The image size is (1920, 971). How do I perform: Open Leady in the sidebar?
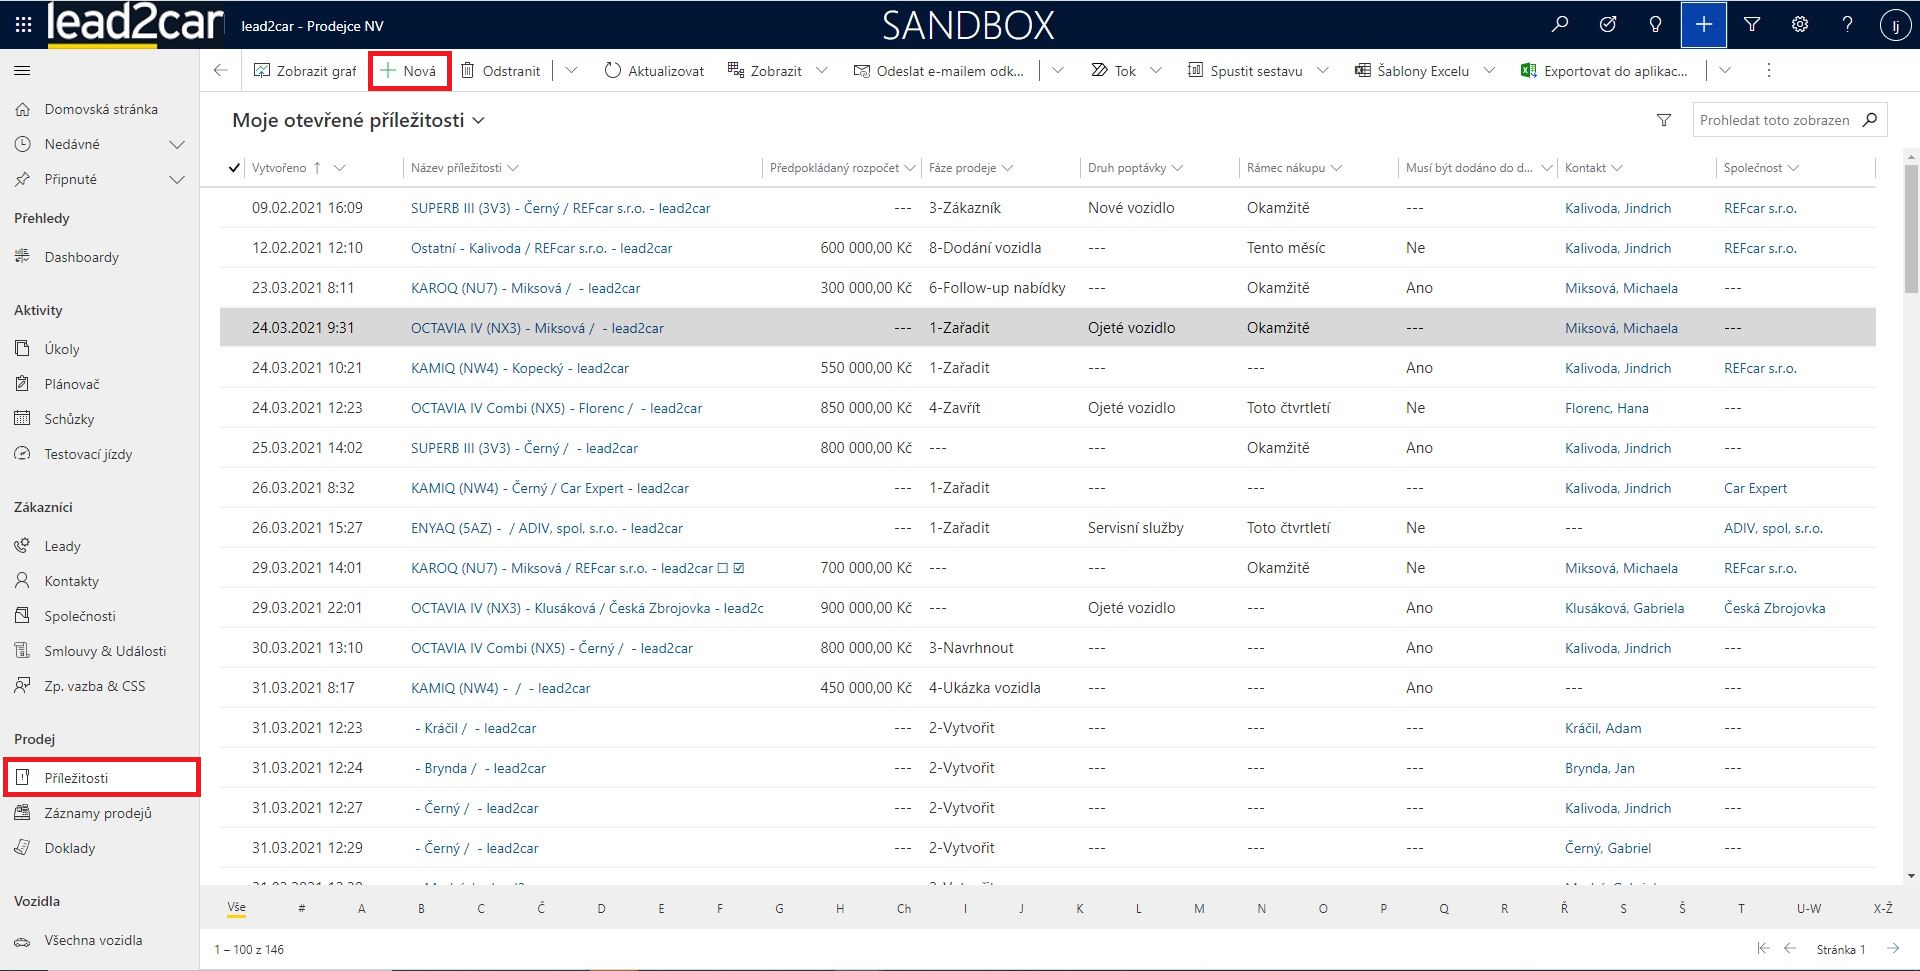click(x=62, y=546)
